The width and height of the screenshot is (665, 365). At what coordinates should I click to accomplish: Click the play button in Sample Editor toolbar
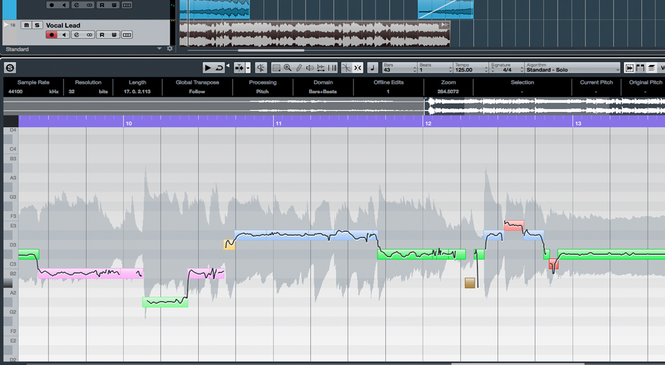pyautogui.click(x=208, y=67)
